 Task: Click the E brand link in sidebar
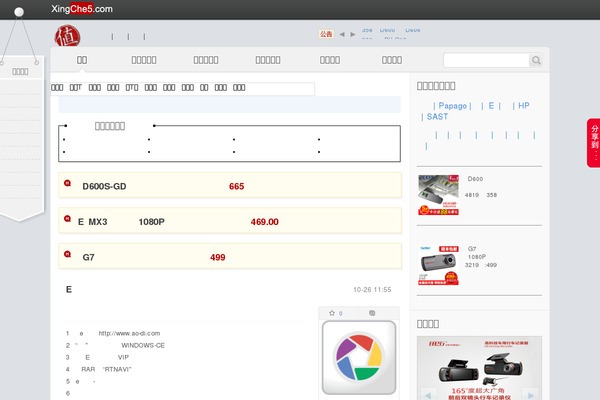coord(491,106)
